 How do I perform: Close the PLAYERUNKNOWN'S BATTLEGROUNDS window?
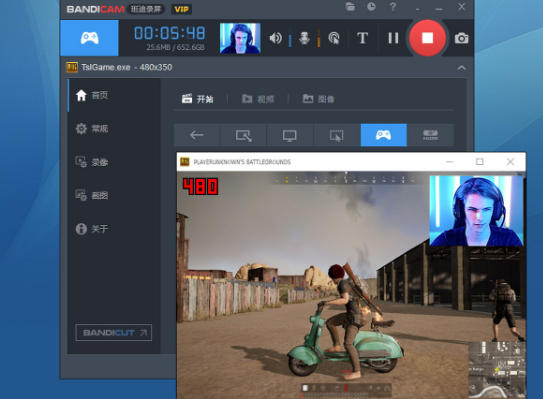[x=510, y=162]
